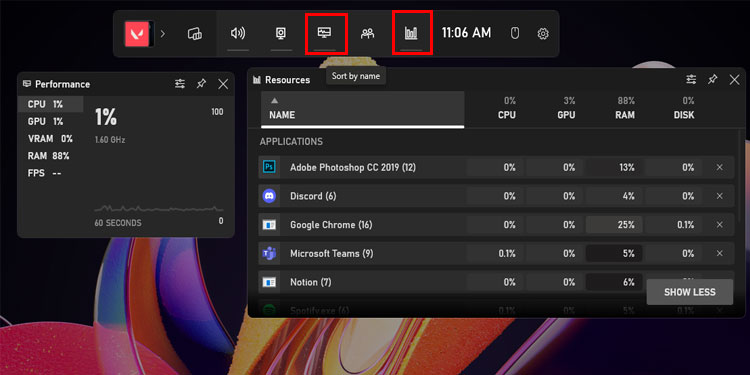This screenshot has height=375, width=750.
Task: Select the Adobe Photoshop CC 2019 row
Action: (x=496, y=167)
